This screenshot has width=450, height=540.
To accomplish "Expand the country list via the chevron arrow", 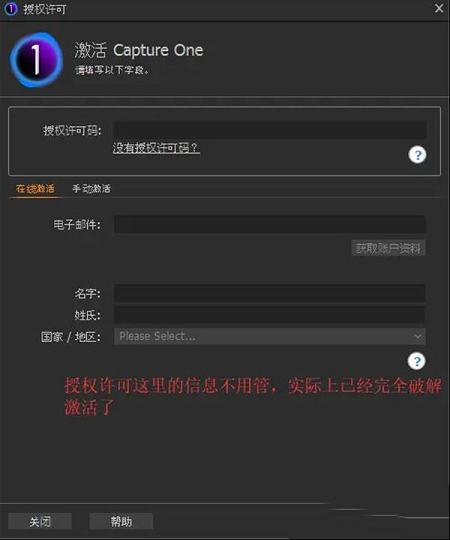I will click(418, 336).
